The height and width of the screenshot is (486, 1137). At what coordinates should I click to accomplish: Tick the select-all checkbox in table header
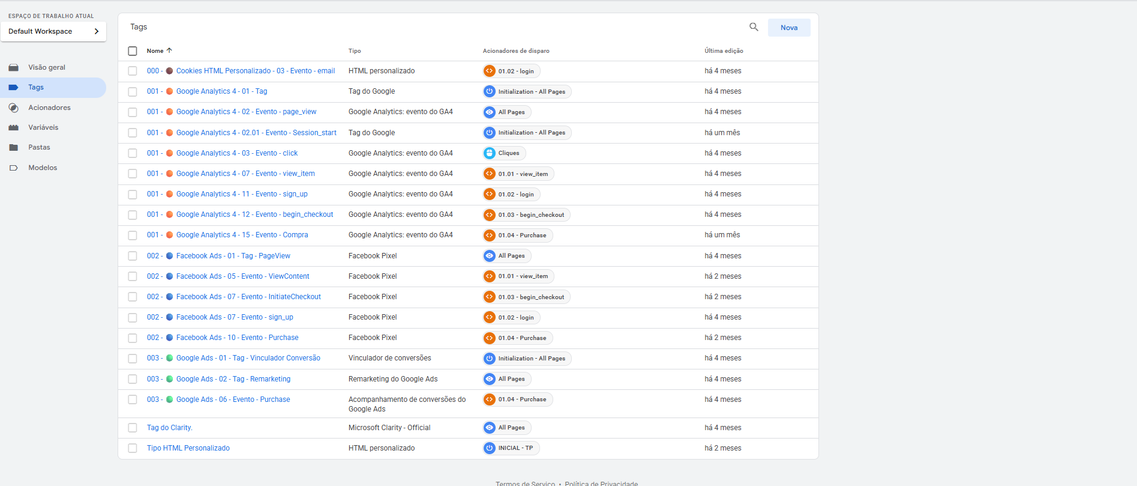(x=132, y=51)
